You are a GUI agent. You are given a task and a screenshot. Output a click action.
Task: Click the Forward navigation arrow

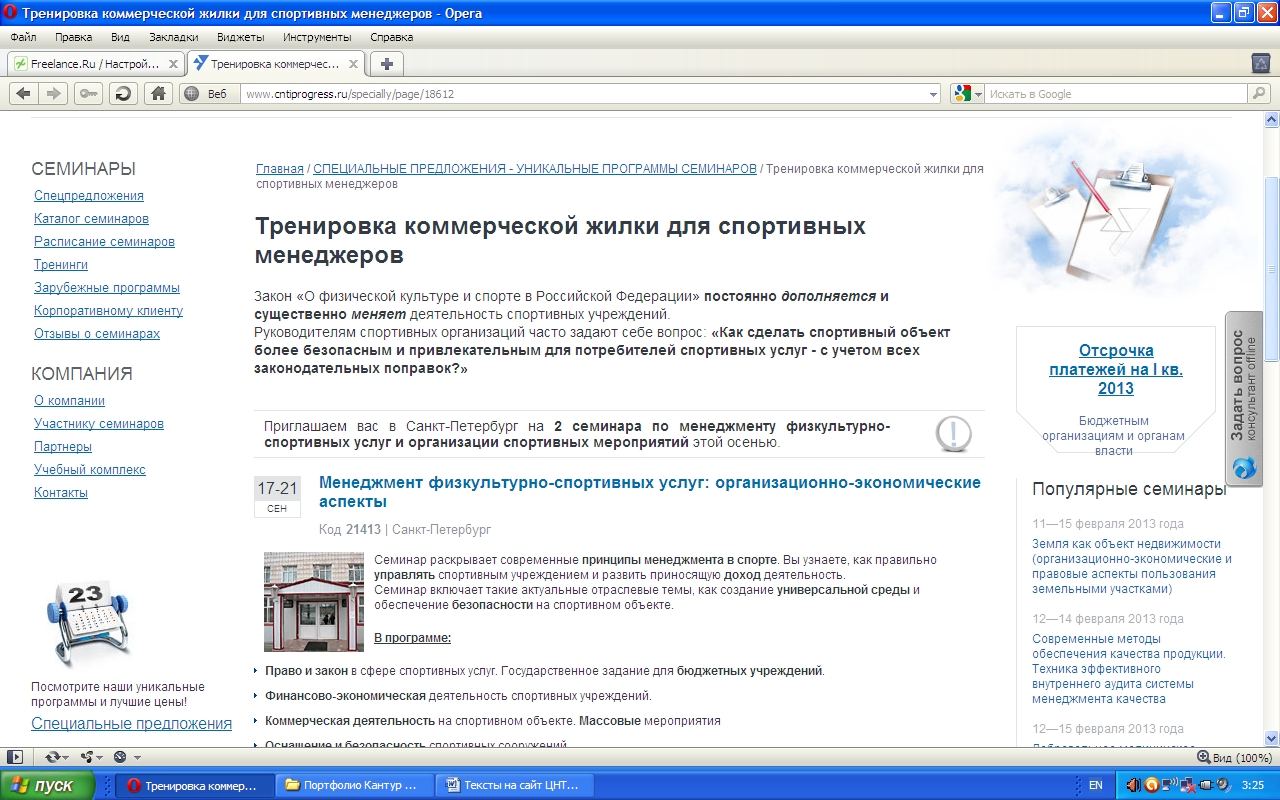[54, 93]
